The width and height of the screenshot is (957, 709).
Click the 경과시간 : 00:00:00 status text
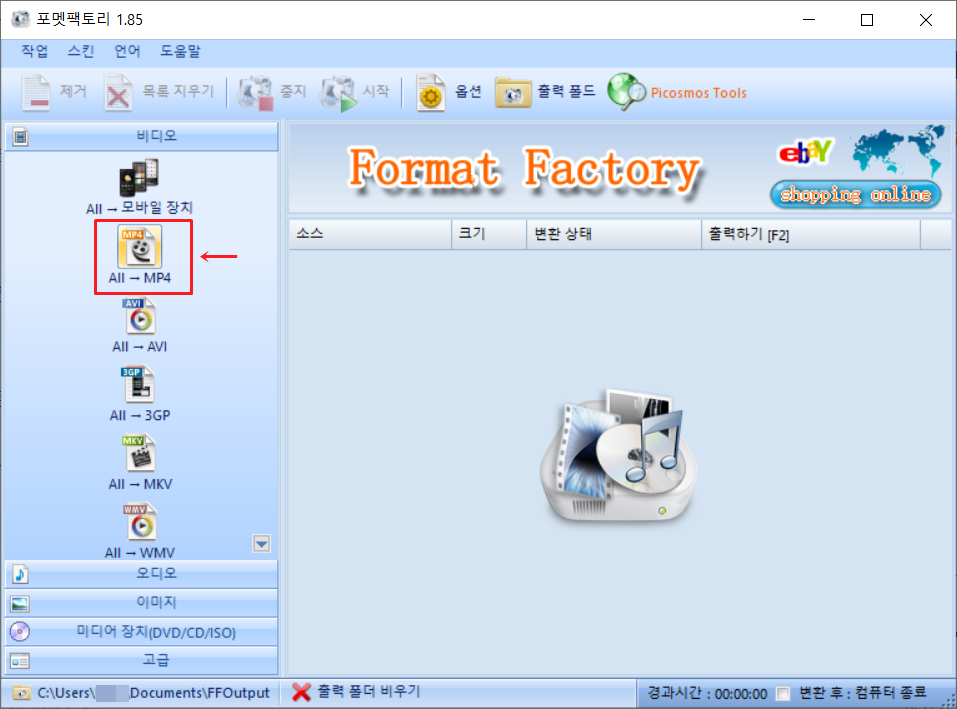[707, 693]
